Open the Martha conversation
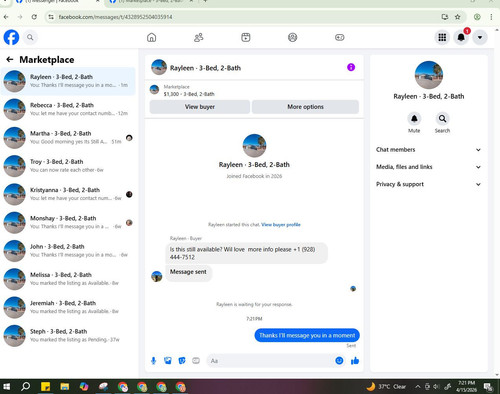 tap(68, 138)
